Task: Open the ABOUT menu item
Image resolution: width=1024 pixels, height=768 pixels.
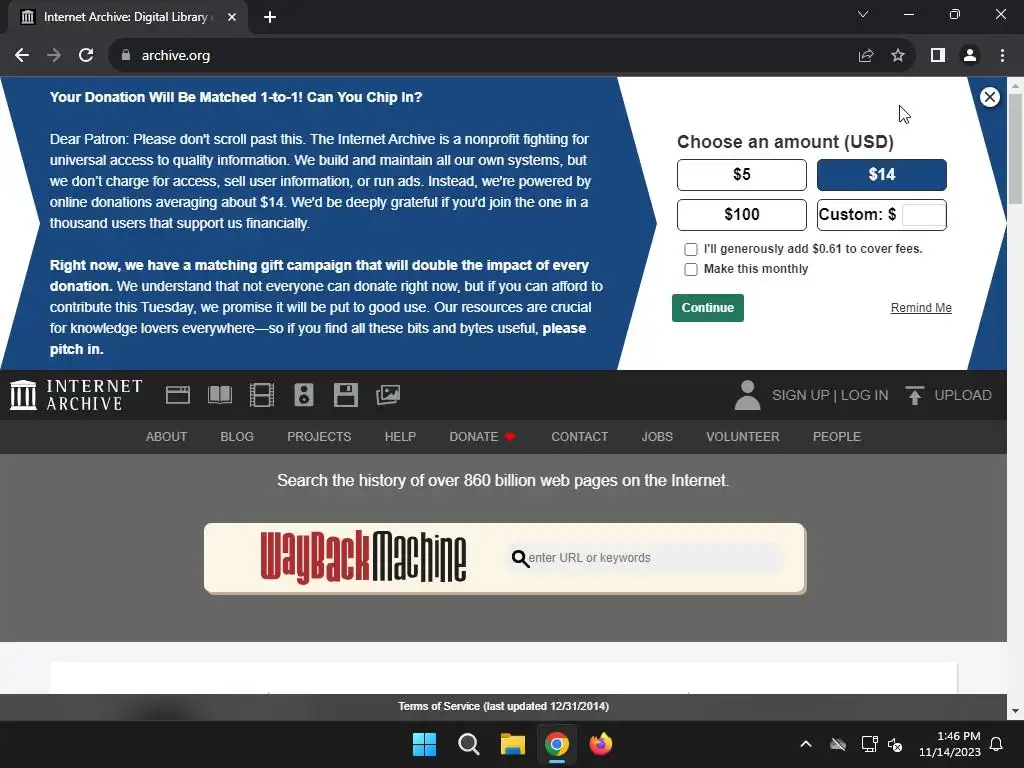Action: click(x=166, y=436)
